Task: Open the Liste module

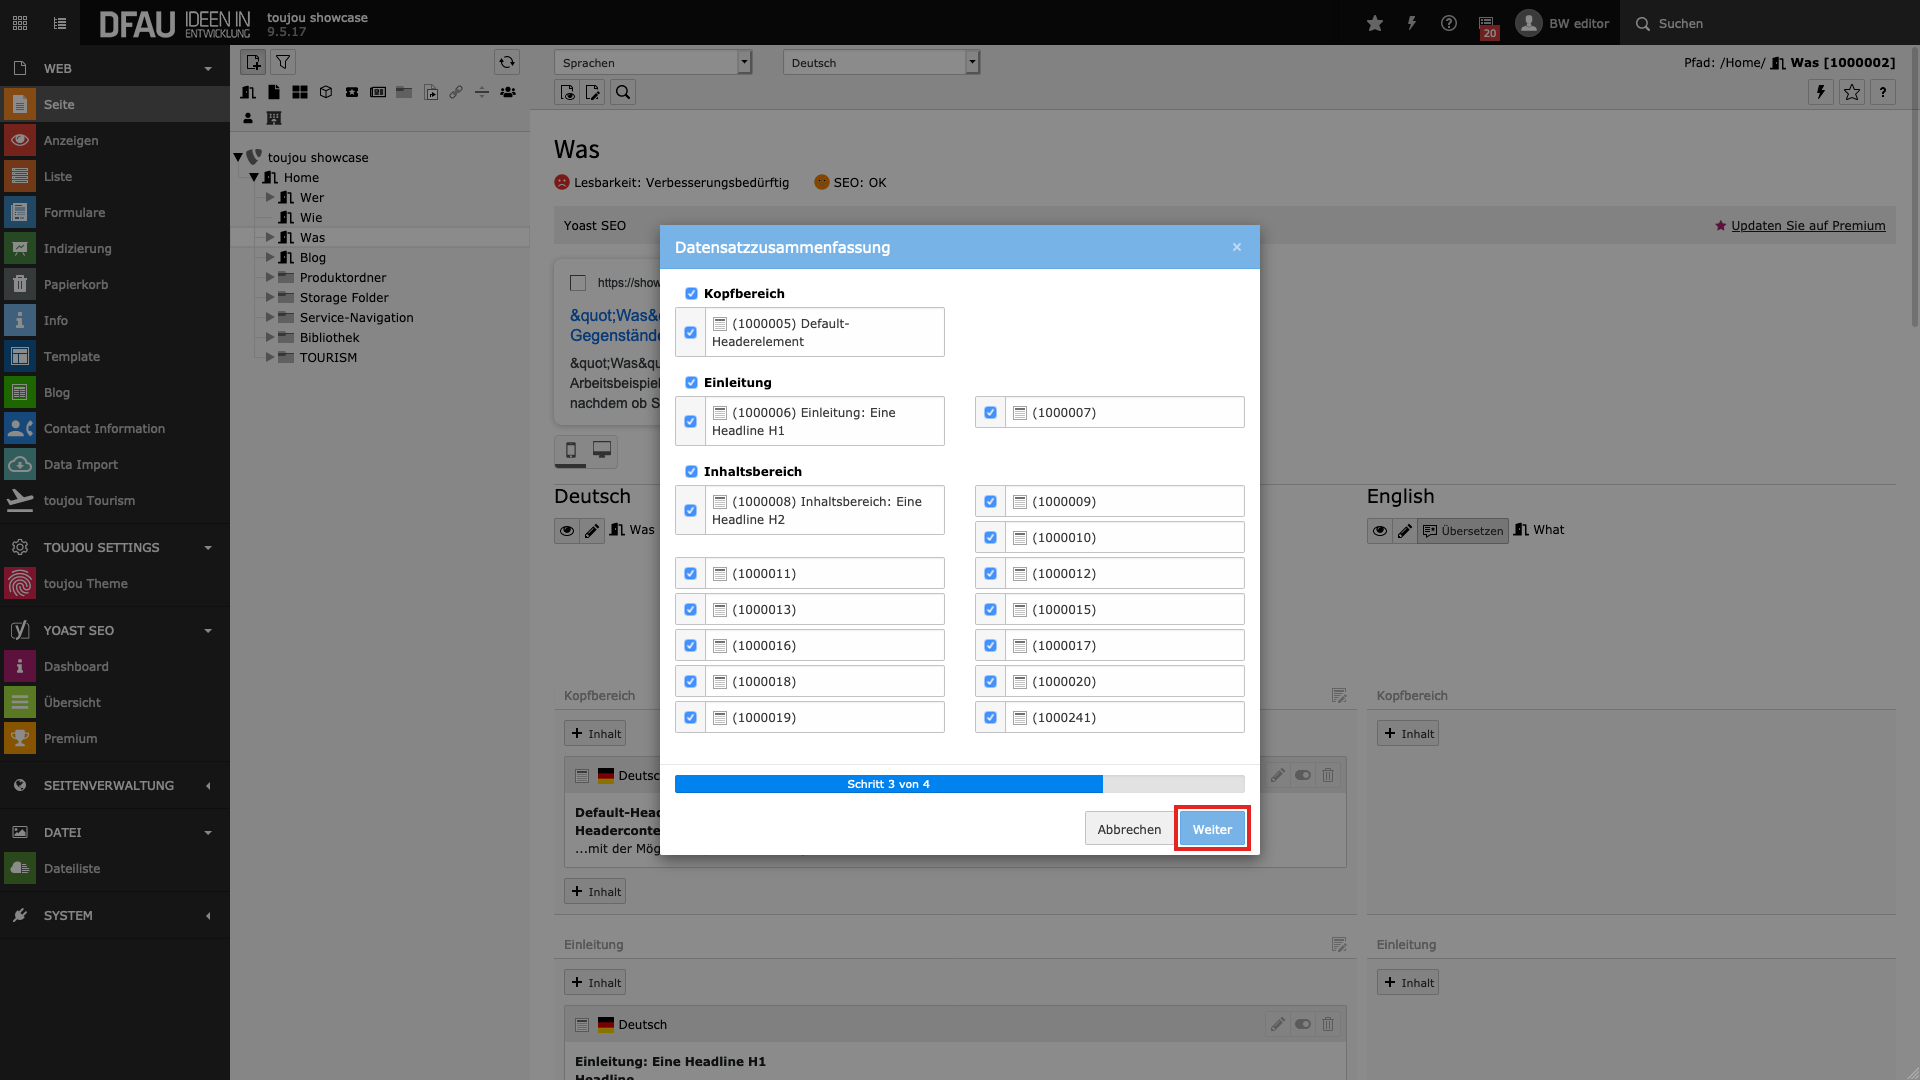Action: click(x=58, y=176)
